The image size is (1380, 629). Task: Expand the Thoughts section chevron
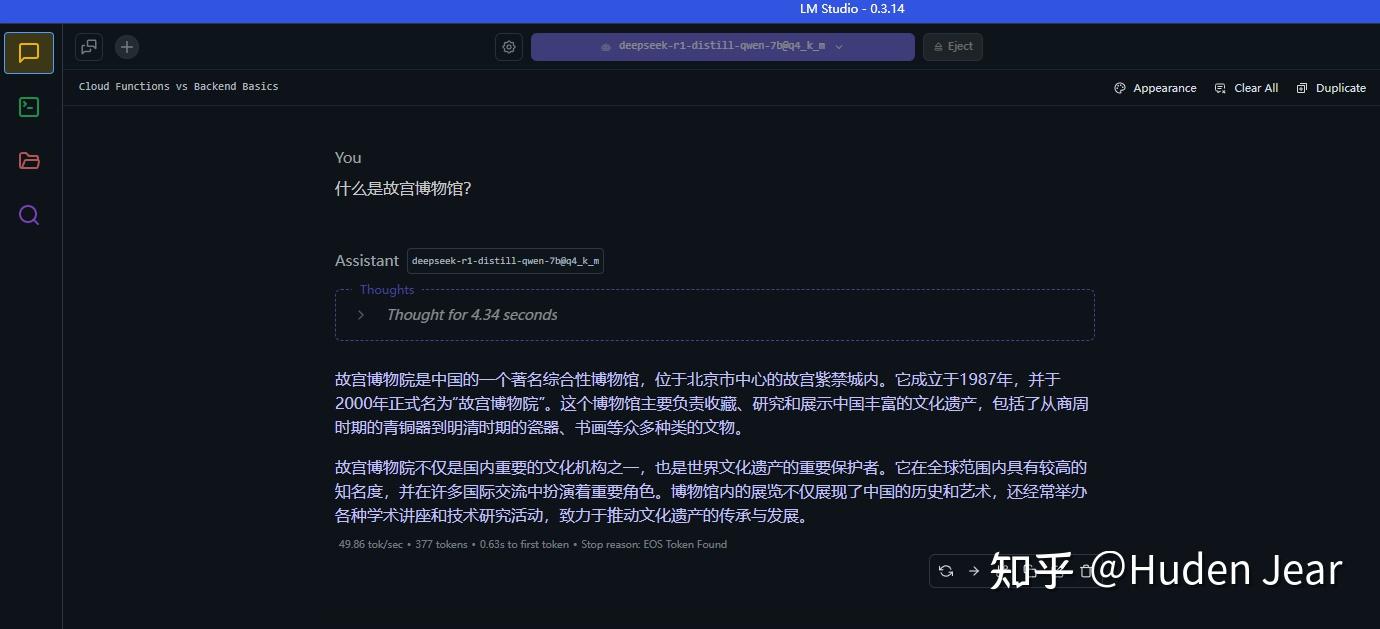(x=361, y=315)
